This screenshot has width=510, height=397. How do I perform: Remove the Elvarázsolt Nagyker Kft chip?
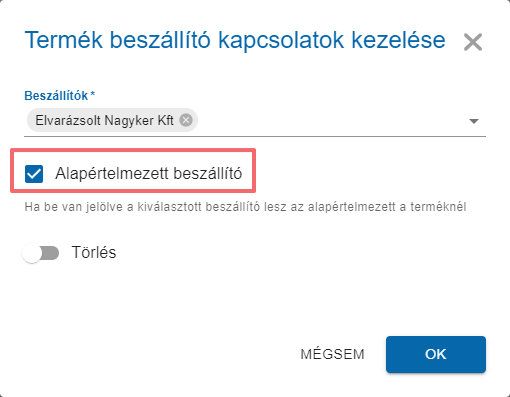pos(186,120)
